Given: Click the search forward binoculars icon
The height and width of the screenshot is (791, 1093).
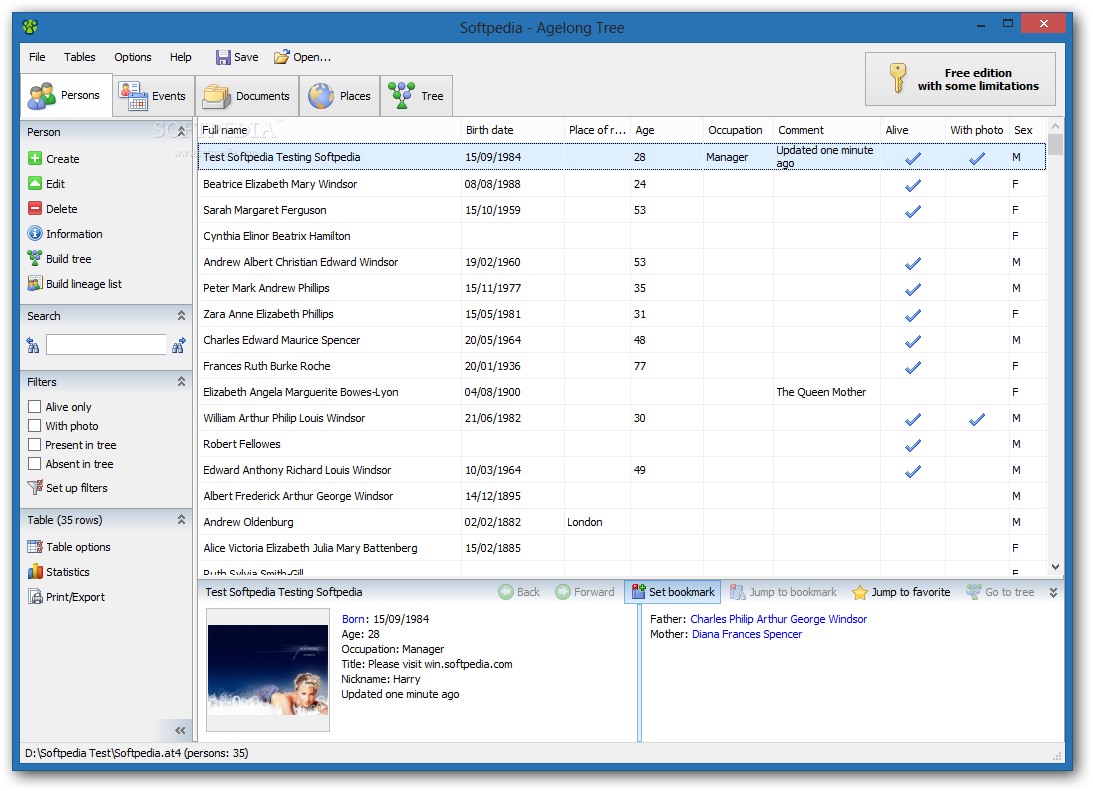Looking at the screenshot, I should click(x=179, y=345).
